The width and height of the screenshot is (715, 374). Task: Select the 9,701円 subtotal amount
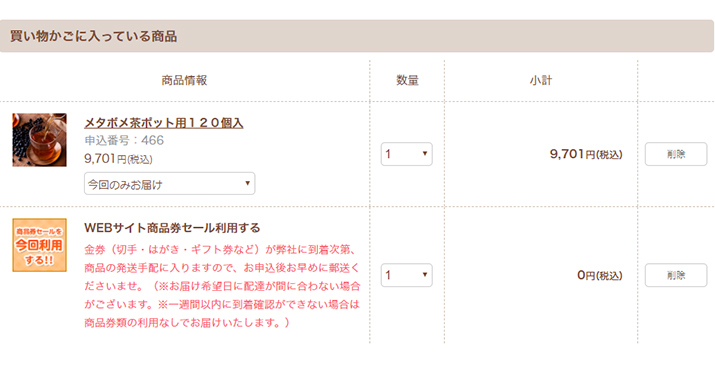(x=586, y=154)
